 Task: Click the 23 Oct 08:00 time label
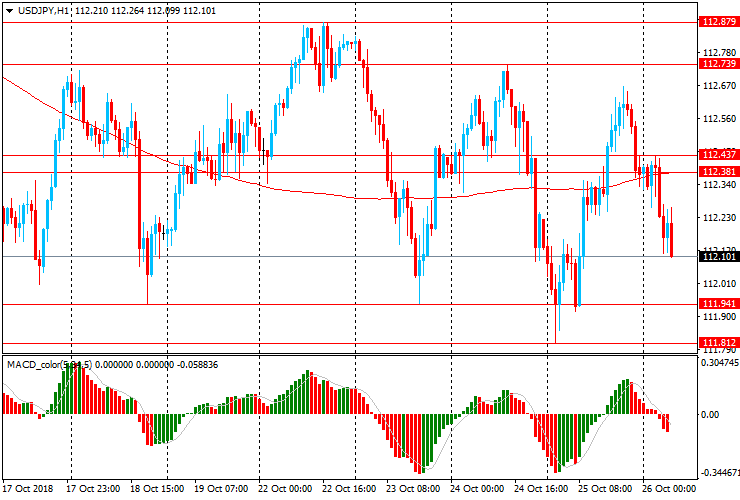click(x=413, y=489)
